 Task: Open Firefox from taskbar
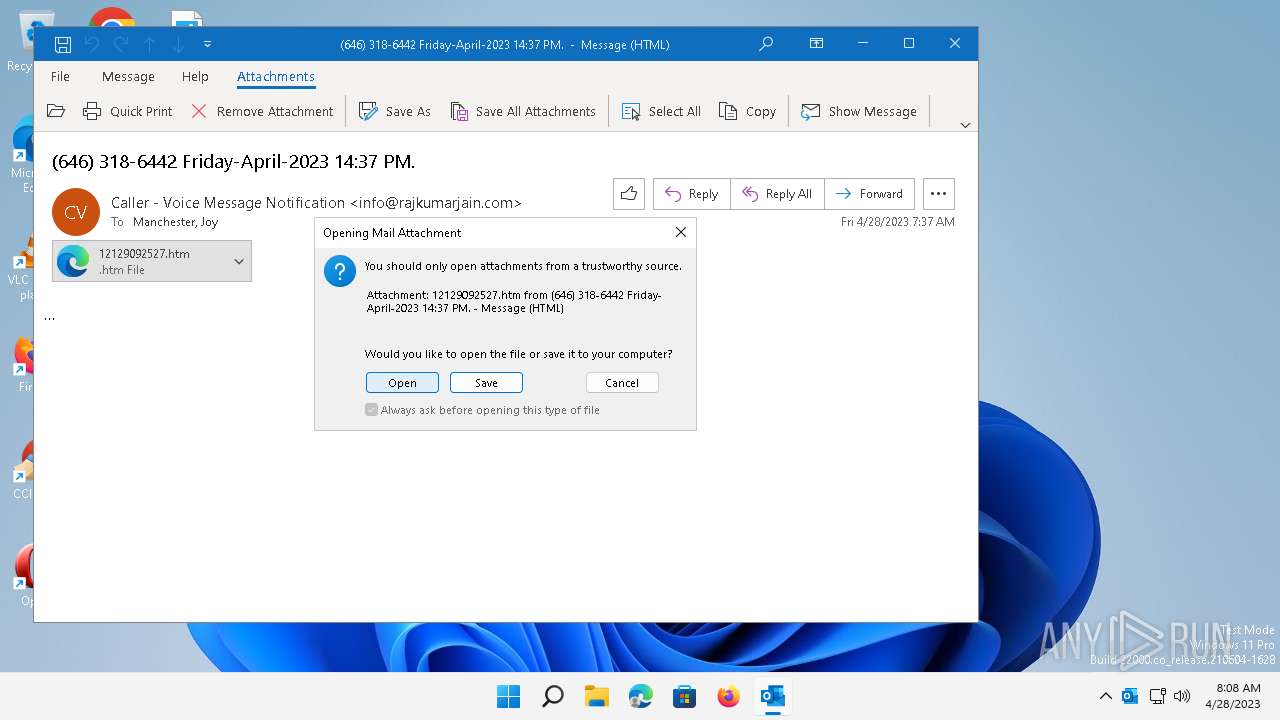pyautogui.click(x=728, y=696)
